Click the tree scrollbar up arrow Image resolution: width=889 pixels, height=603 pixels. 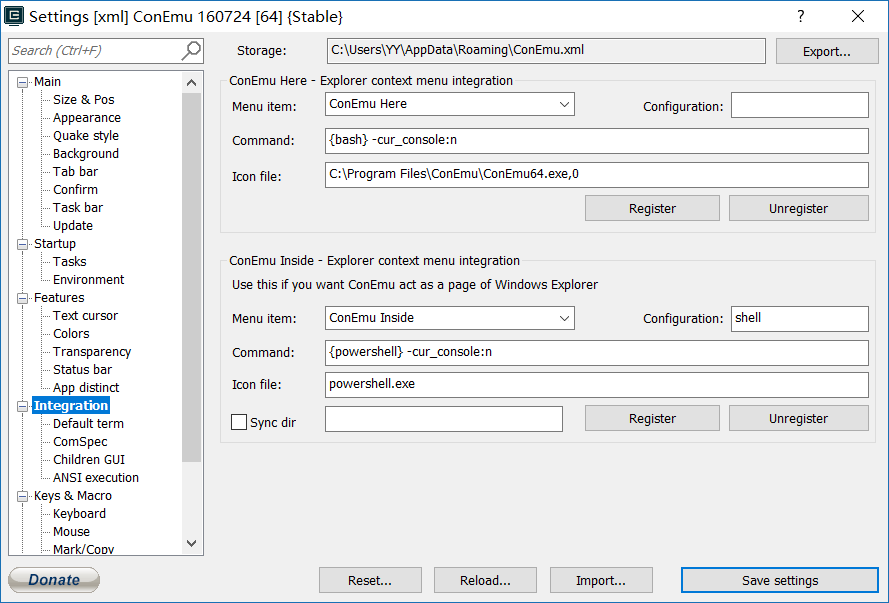[x=192, y=83]
